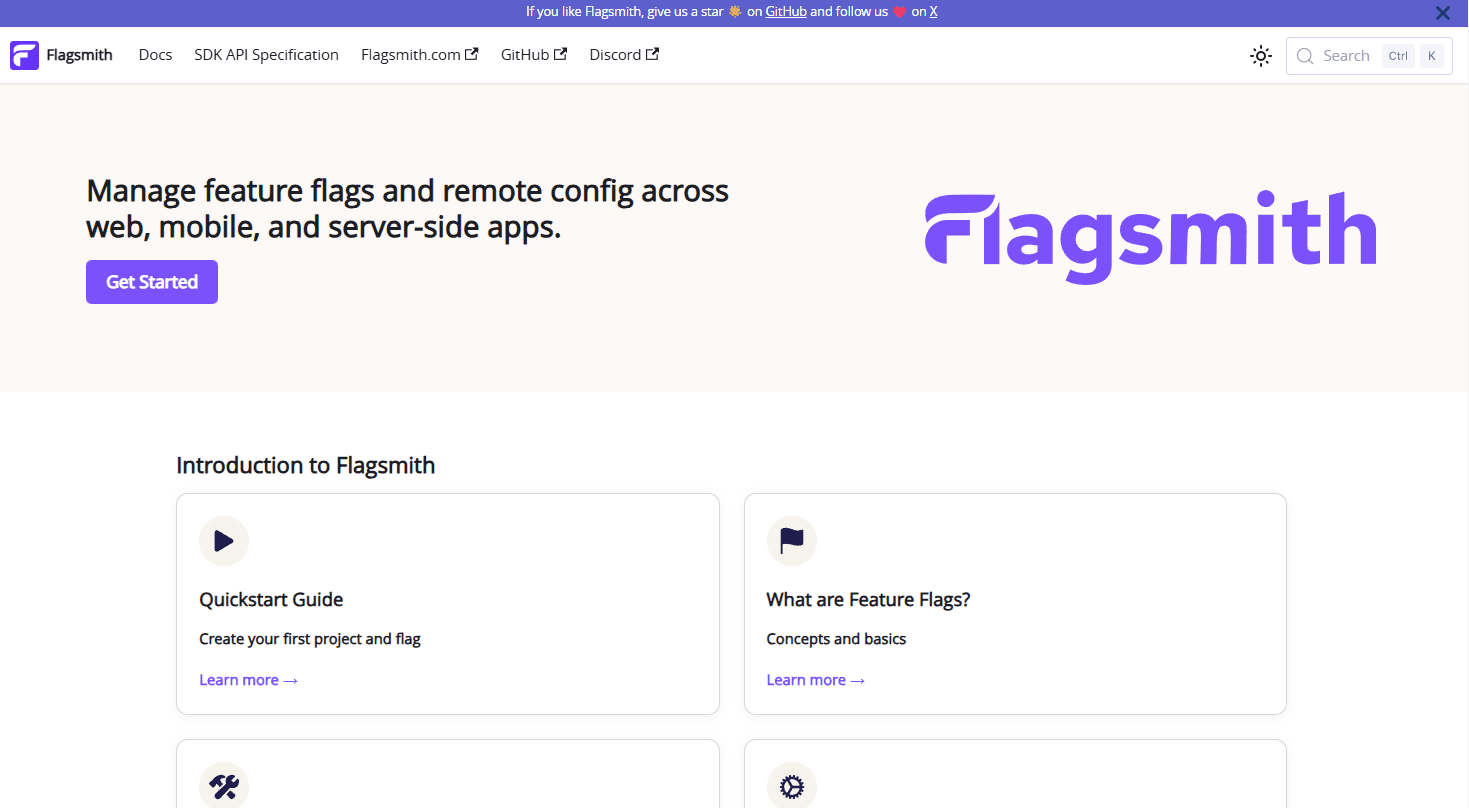Click the Flagsmith brand name in navbar
Viewport: 1469px width, 808px height.
coord(80,55)
